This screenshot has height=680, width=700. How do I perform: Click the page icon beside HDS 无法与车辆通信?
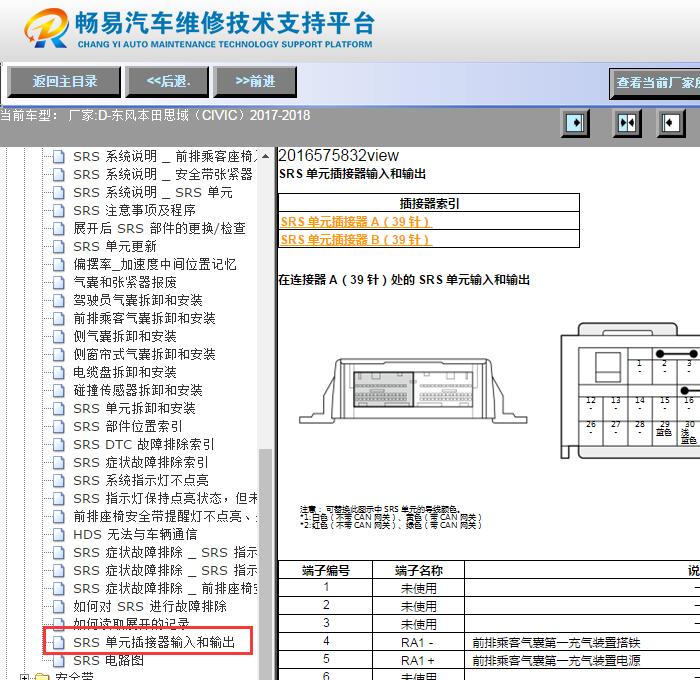(58, 534)
